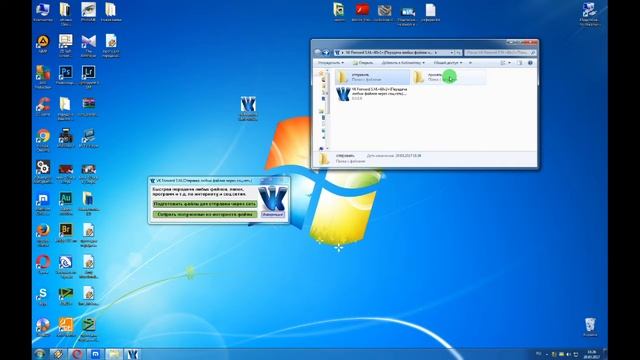Click the Explorer help icon
Viewport: 640px width, 360px height.
(530, 63)
